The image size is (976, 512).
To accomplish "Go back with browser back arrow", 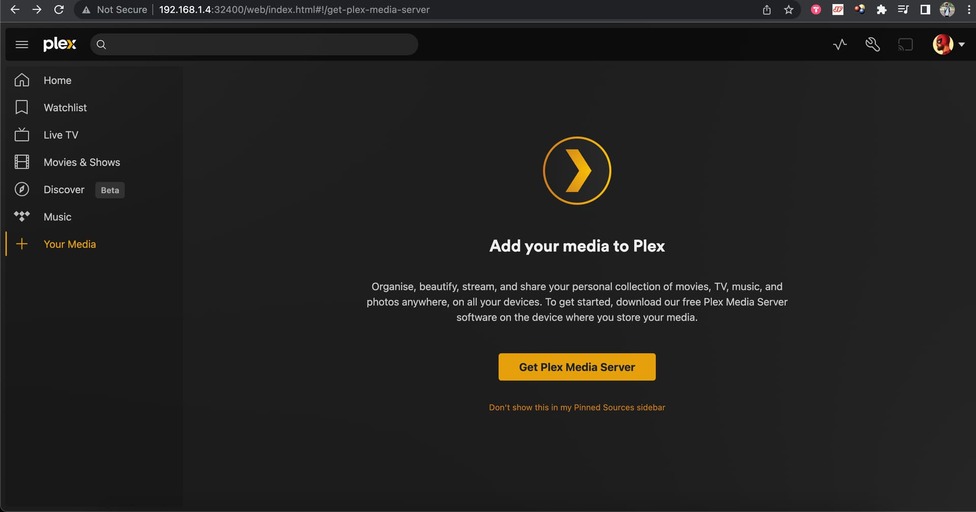I will 15,9.
